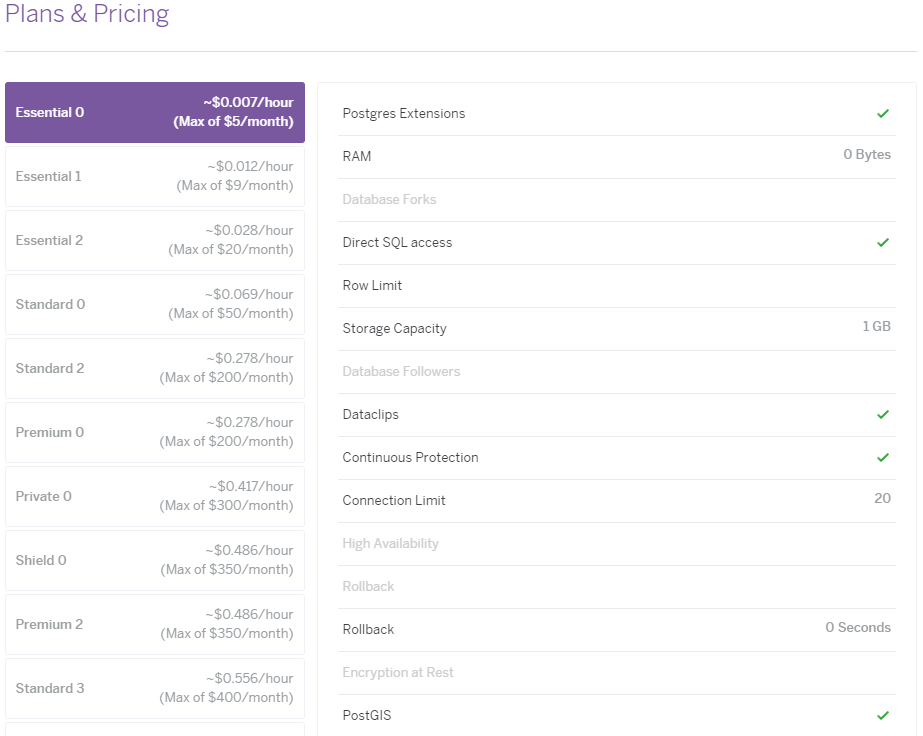923x736 pixels.
Task: Click the RAM feature row label
Action: [x=357, y=157]
